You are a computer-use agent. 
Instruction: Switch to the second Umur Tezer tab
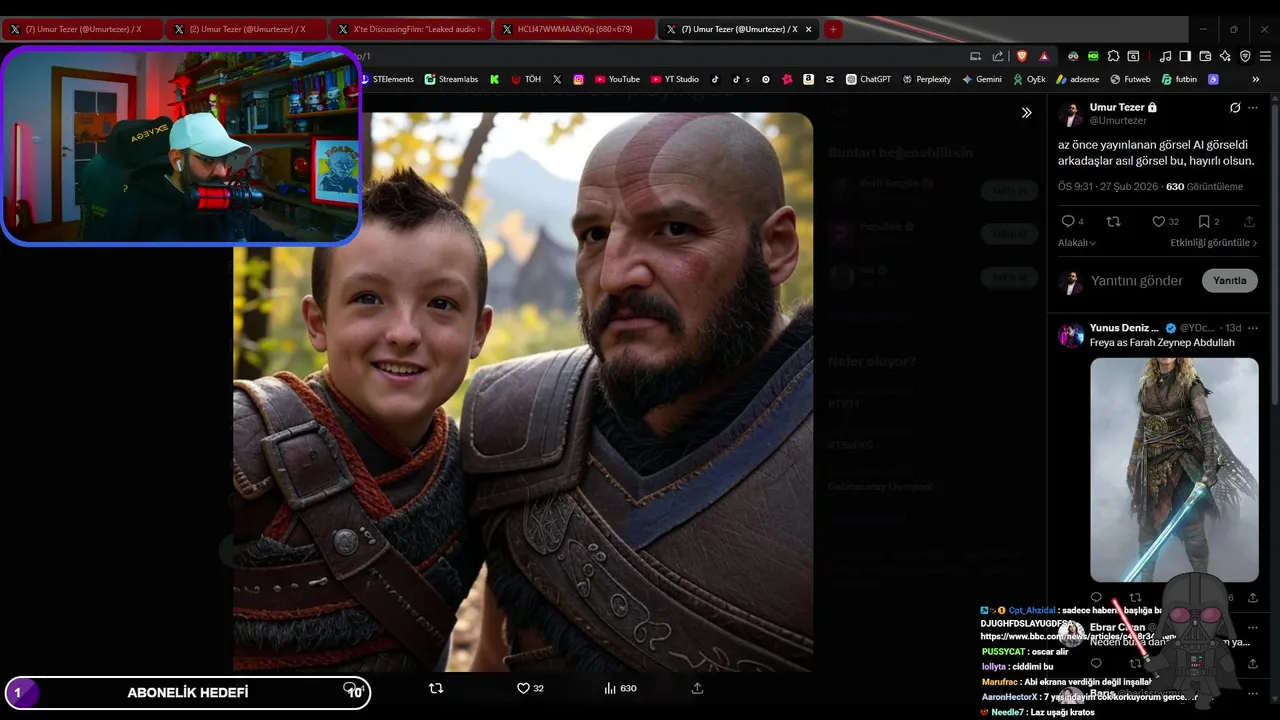[246, 29]
